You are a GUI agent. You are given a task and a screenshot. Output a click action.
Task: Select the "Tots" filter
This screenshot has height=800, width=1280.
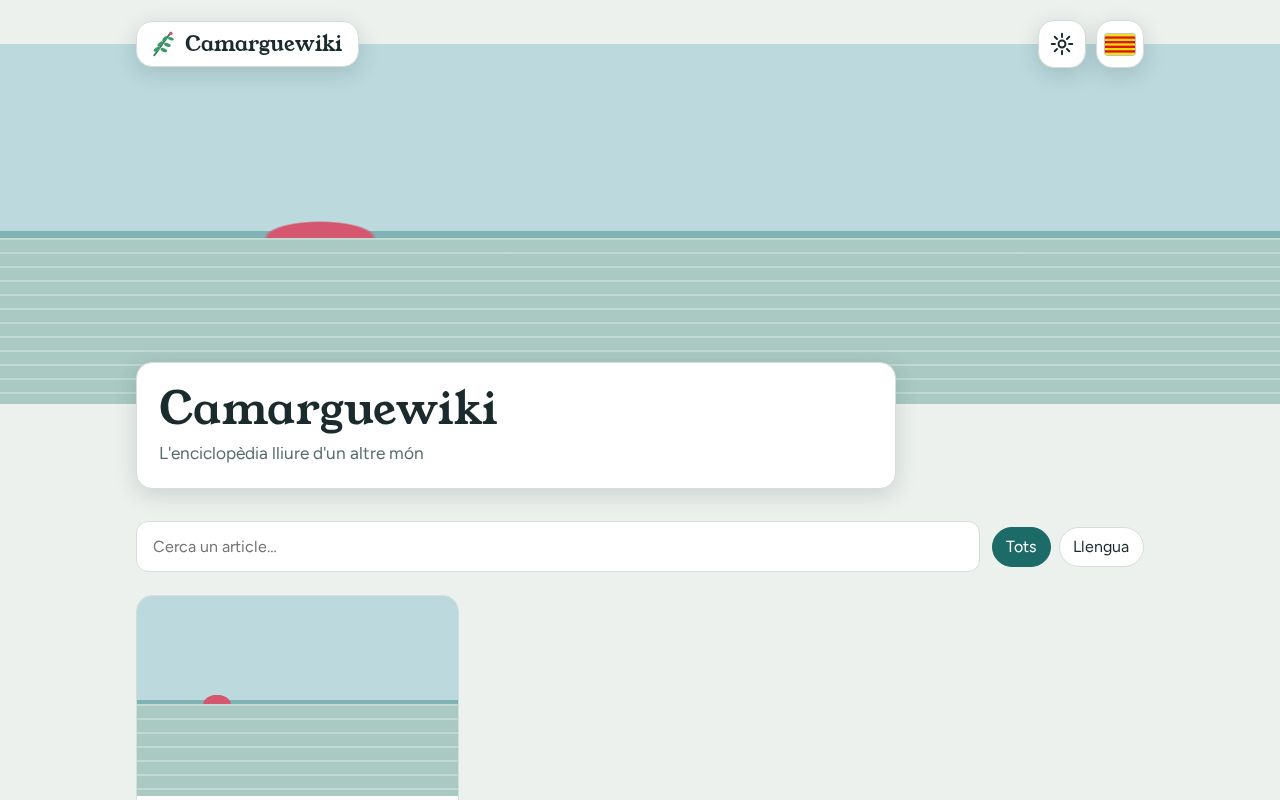[1021, 547]
